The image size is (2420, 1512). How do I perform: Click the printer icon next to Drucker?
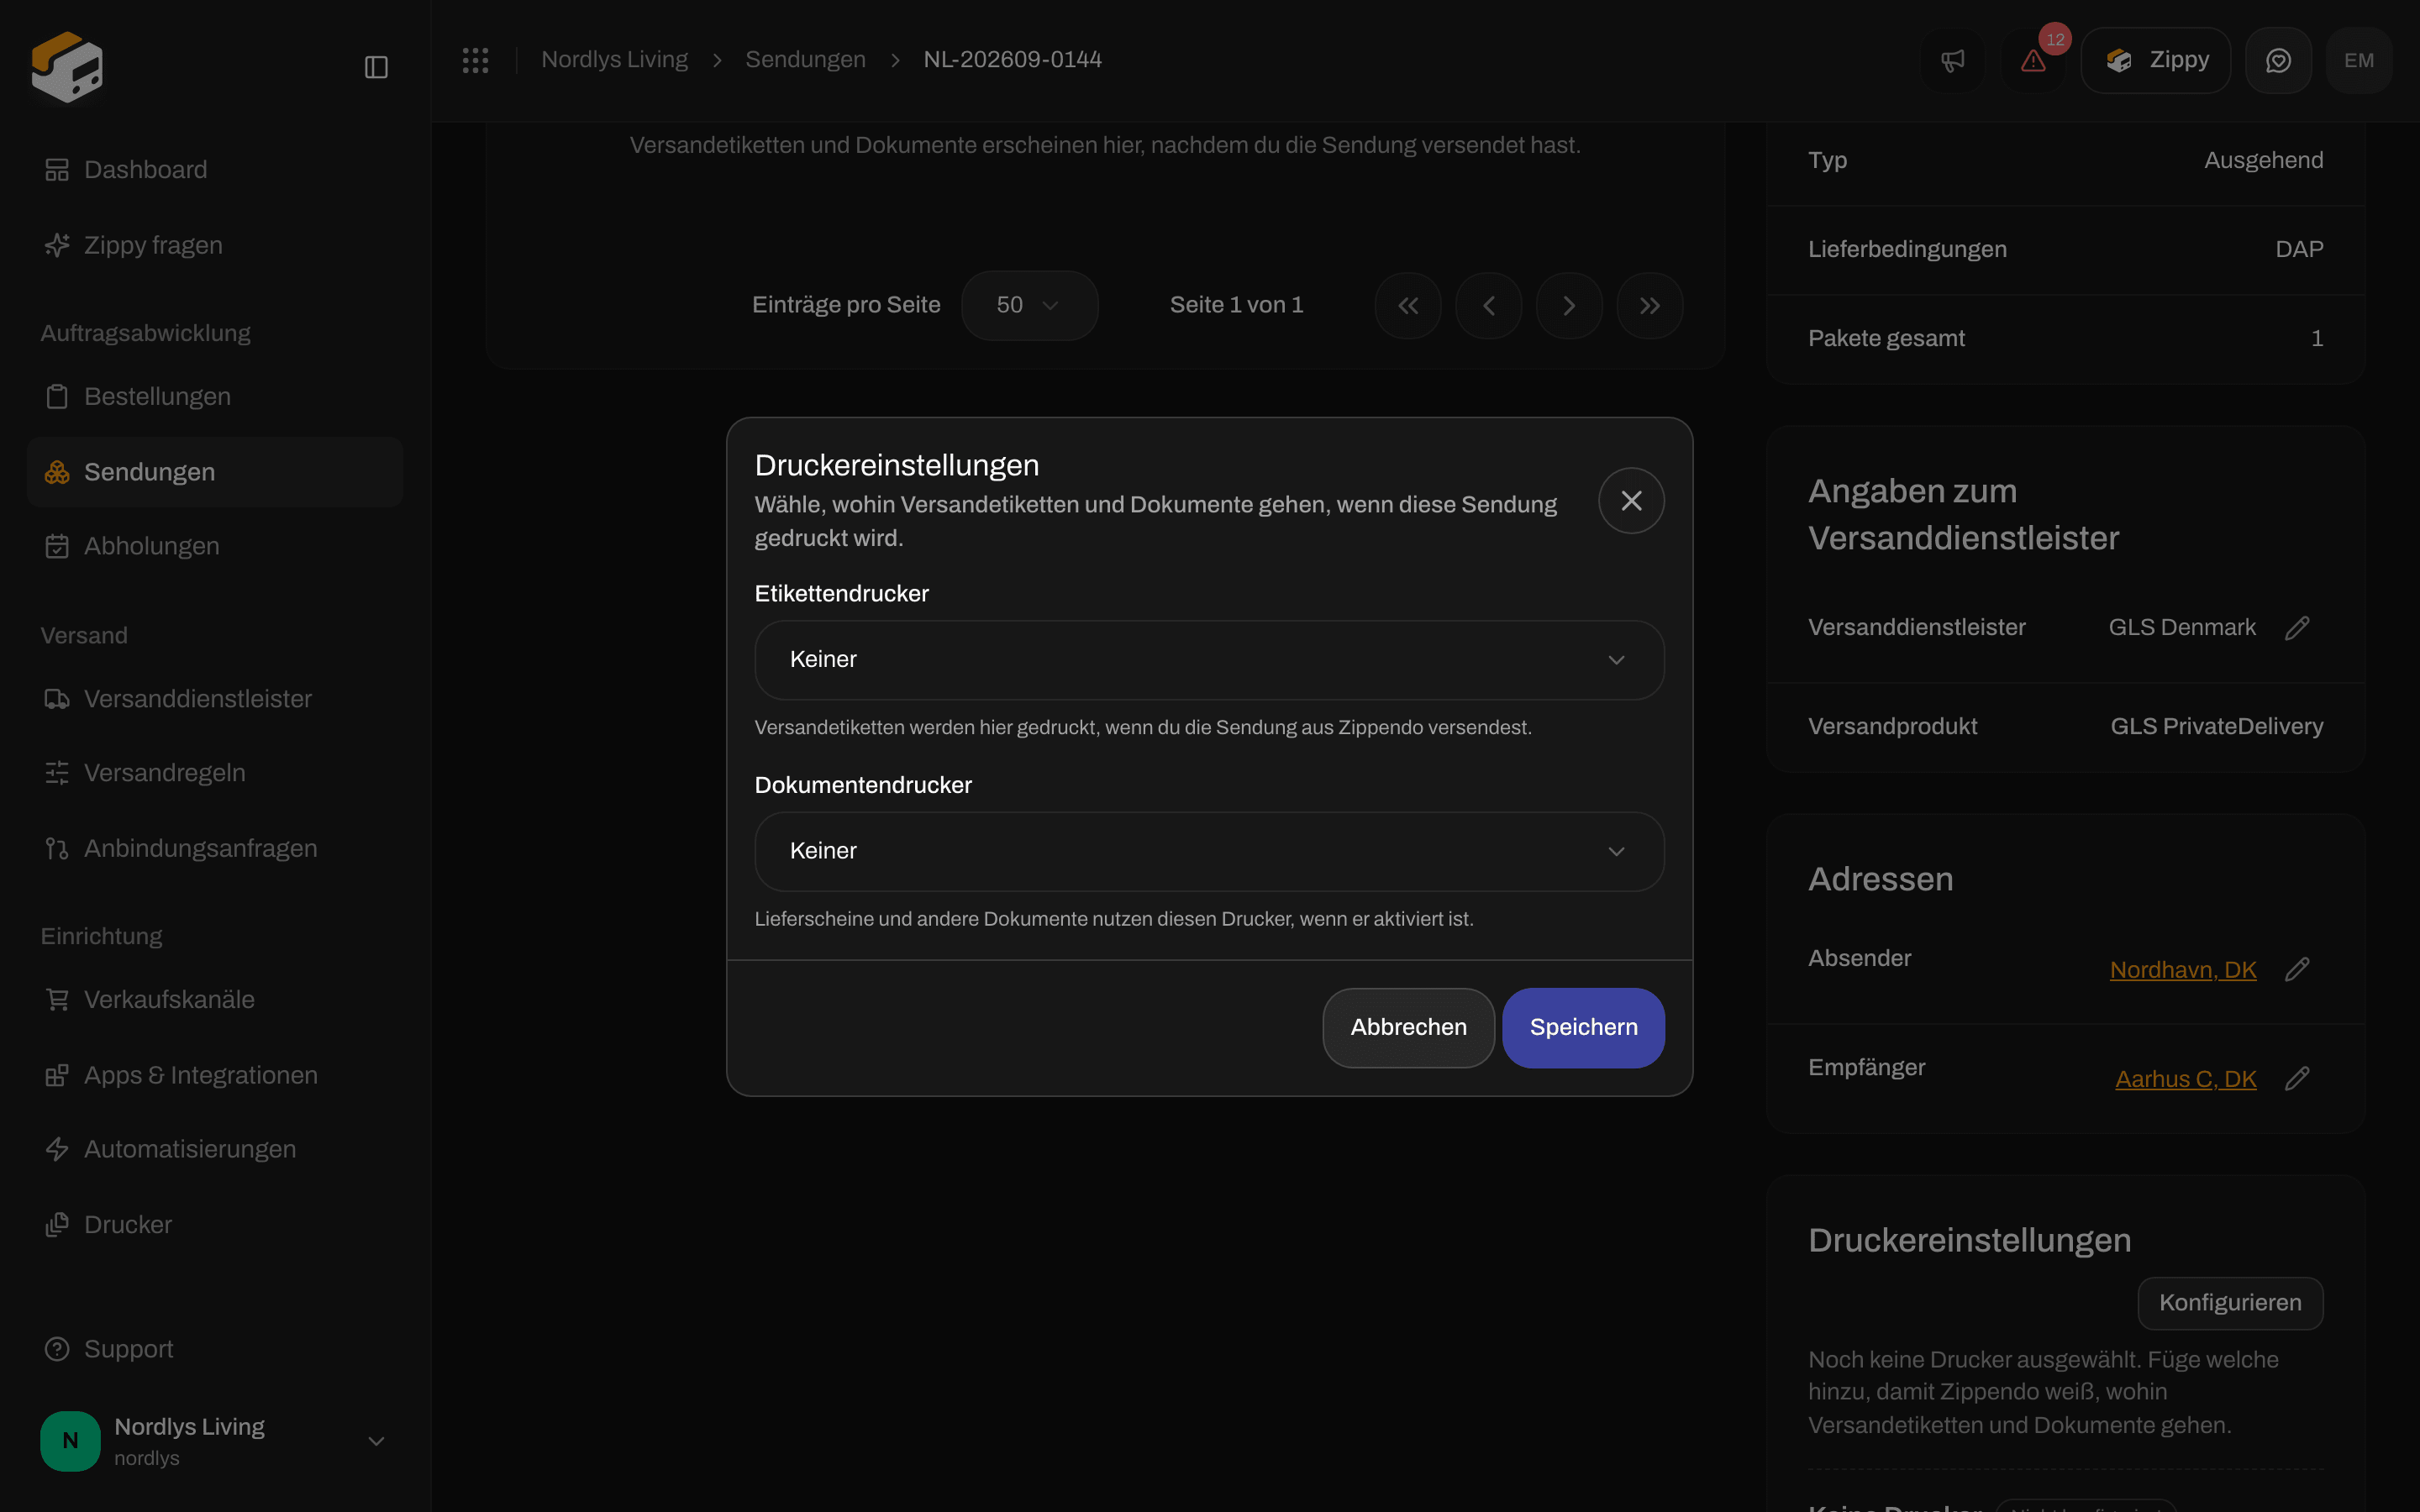(x=57, y=1225)
